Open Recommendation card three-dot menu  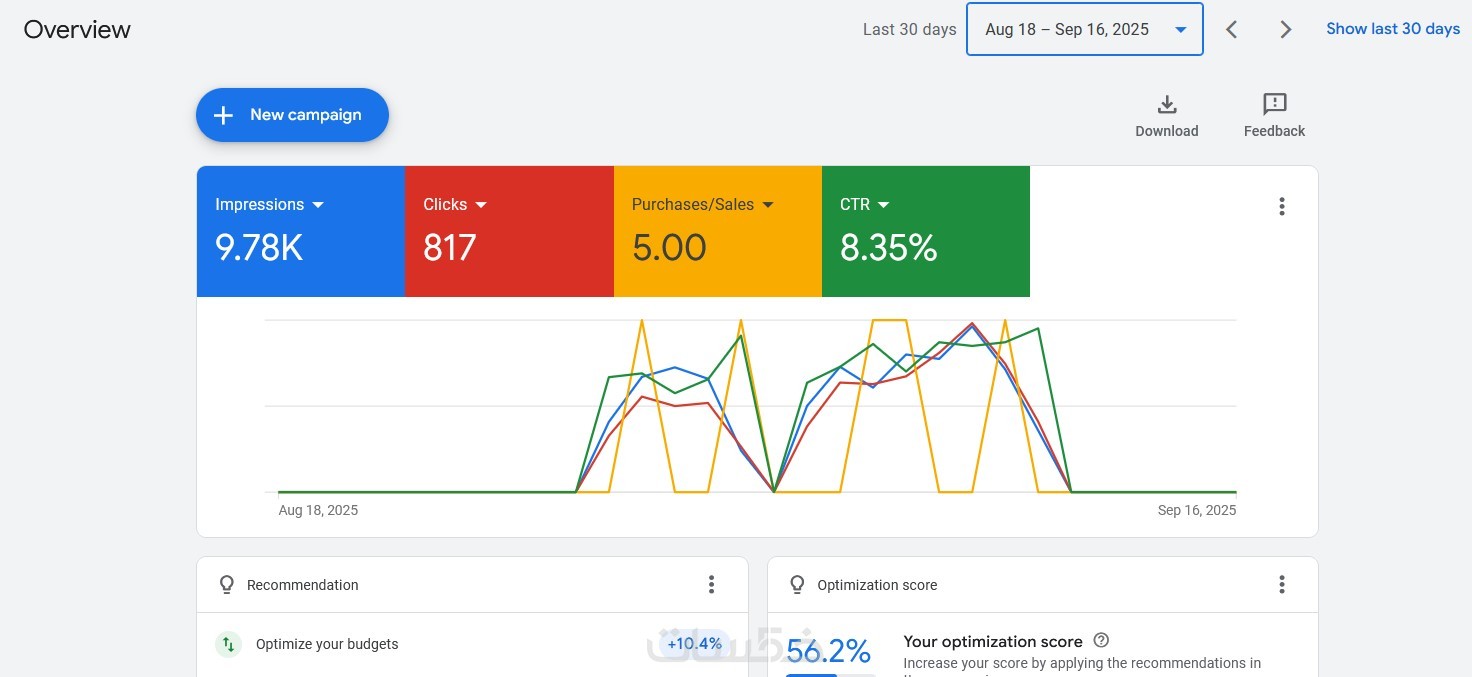711,585
